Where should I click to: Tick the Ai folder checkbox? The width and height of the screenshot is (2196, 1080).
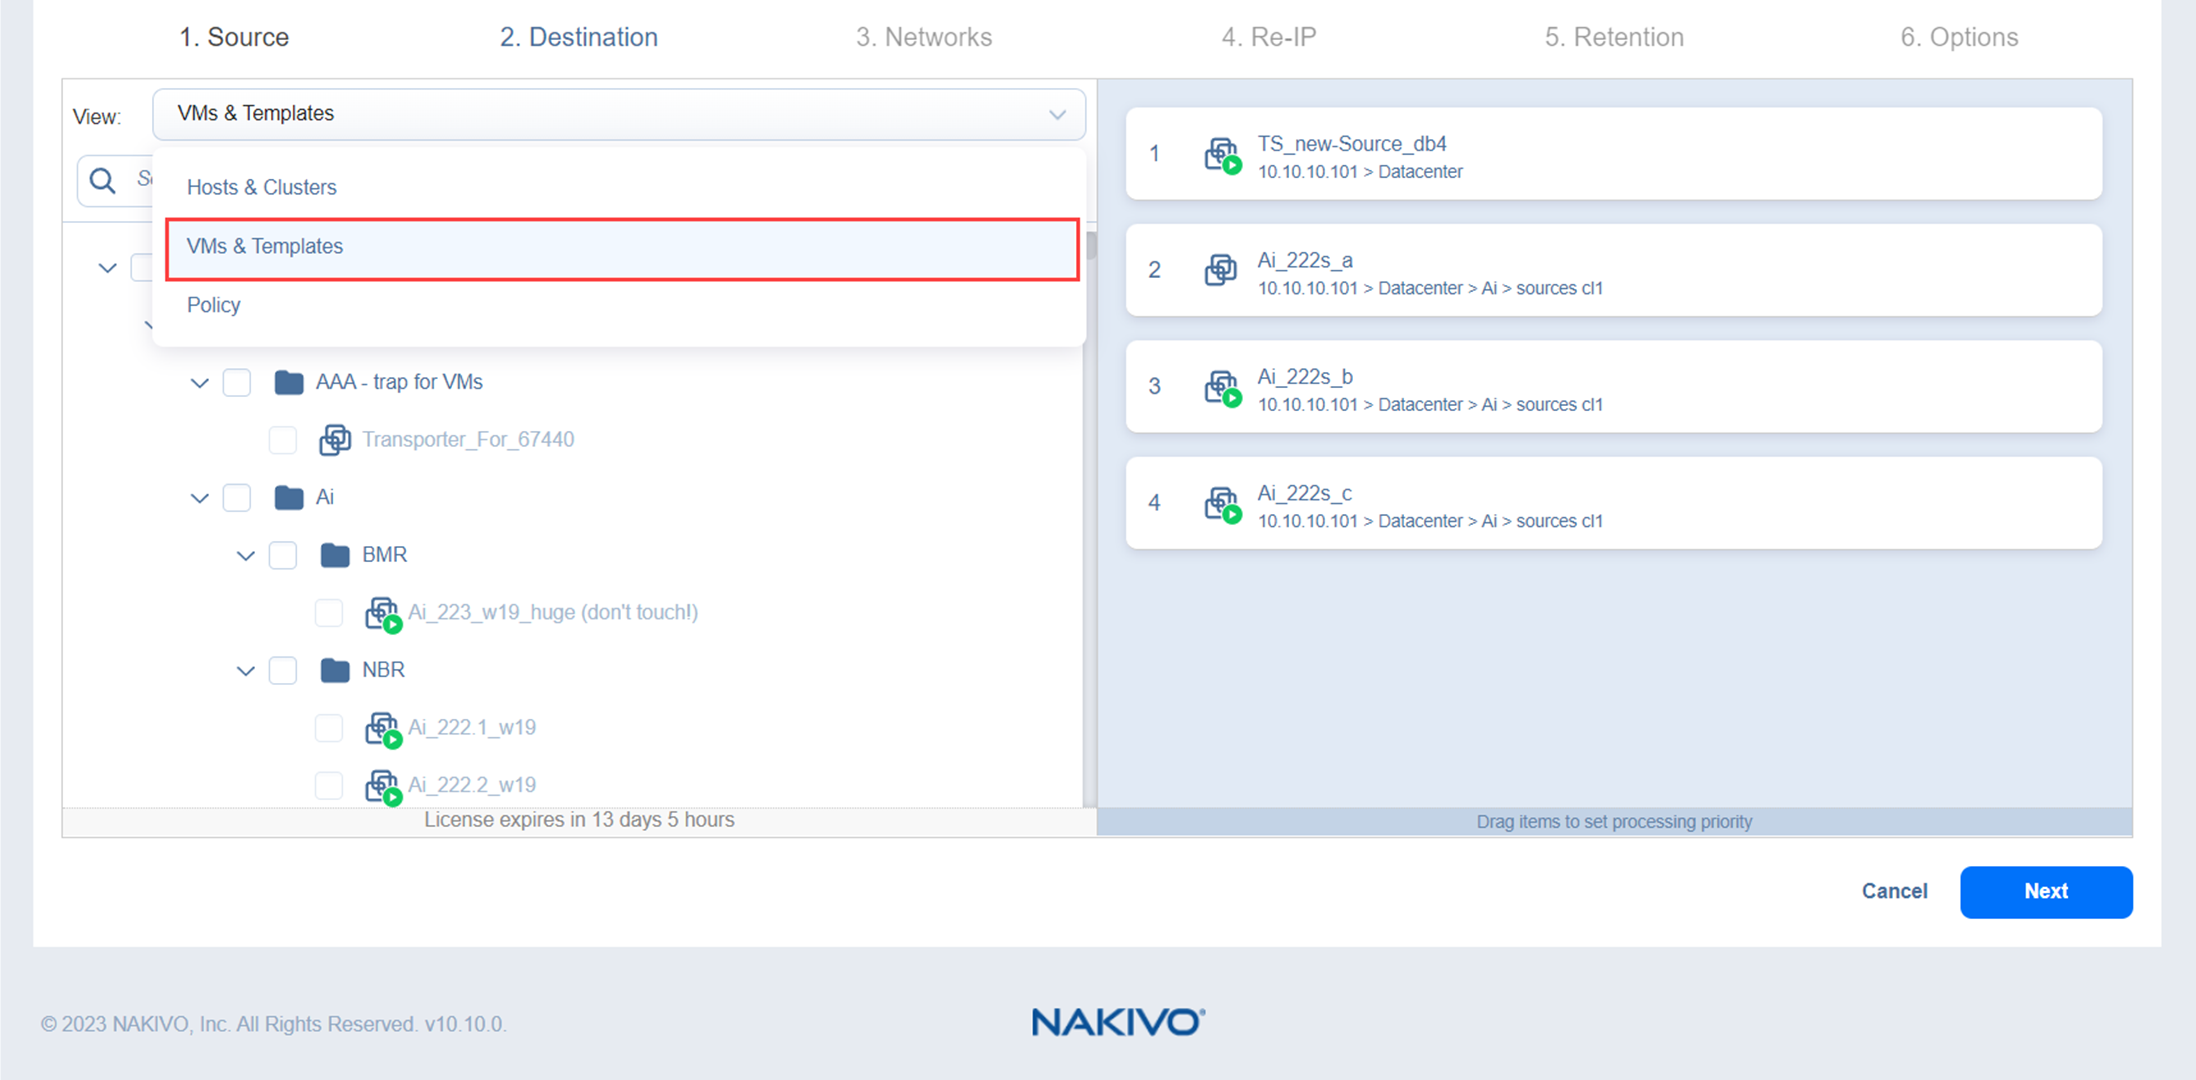click(237, 497)
